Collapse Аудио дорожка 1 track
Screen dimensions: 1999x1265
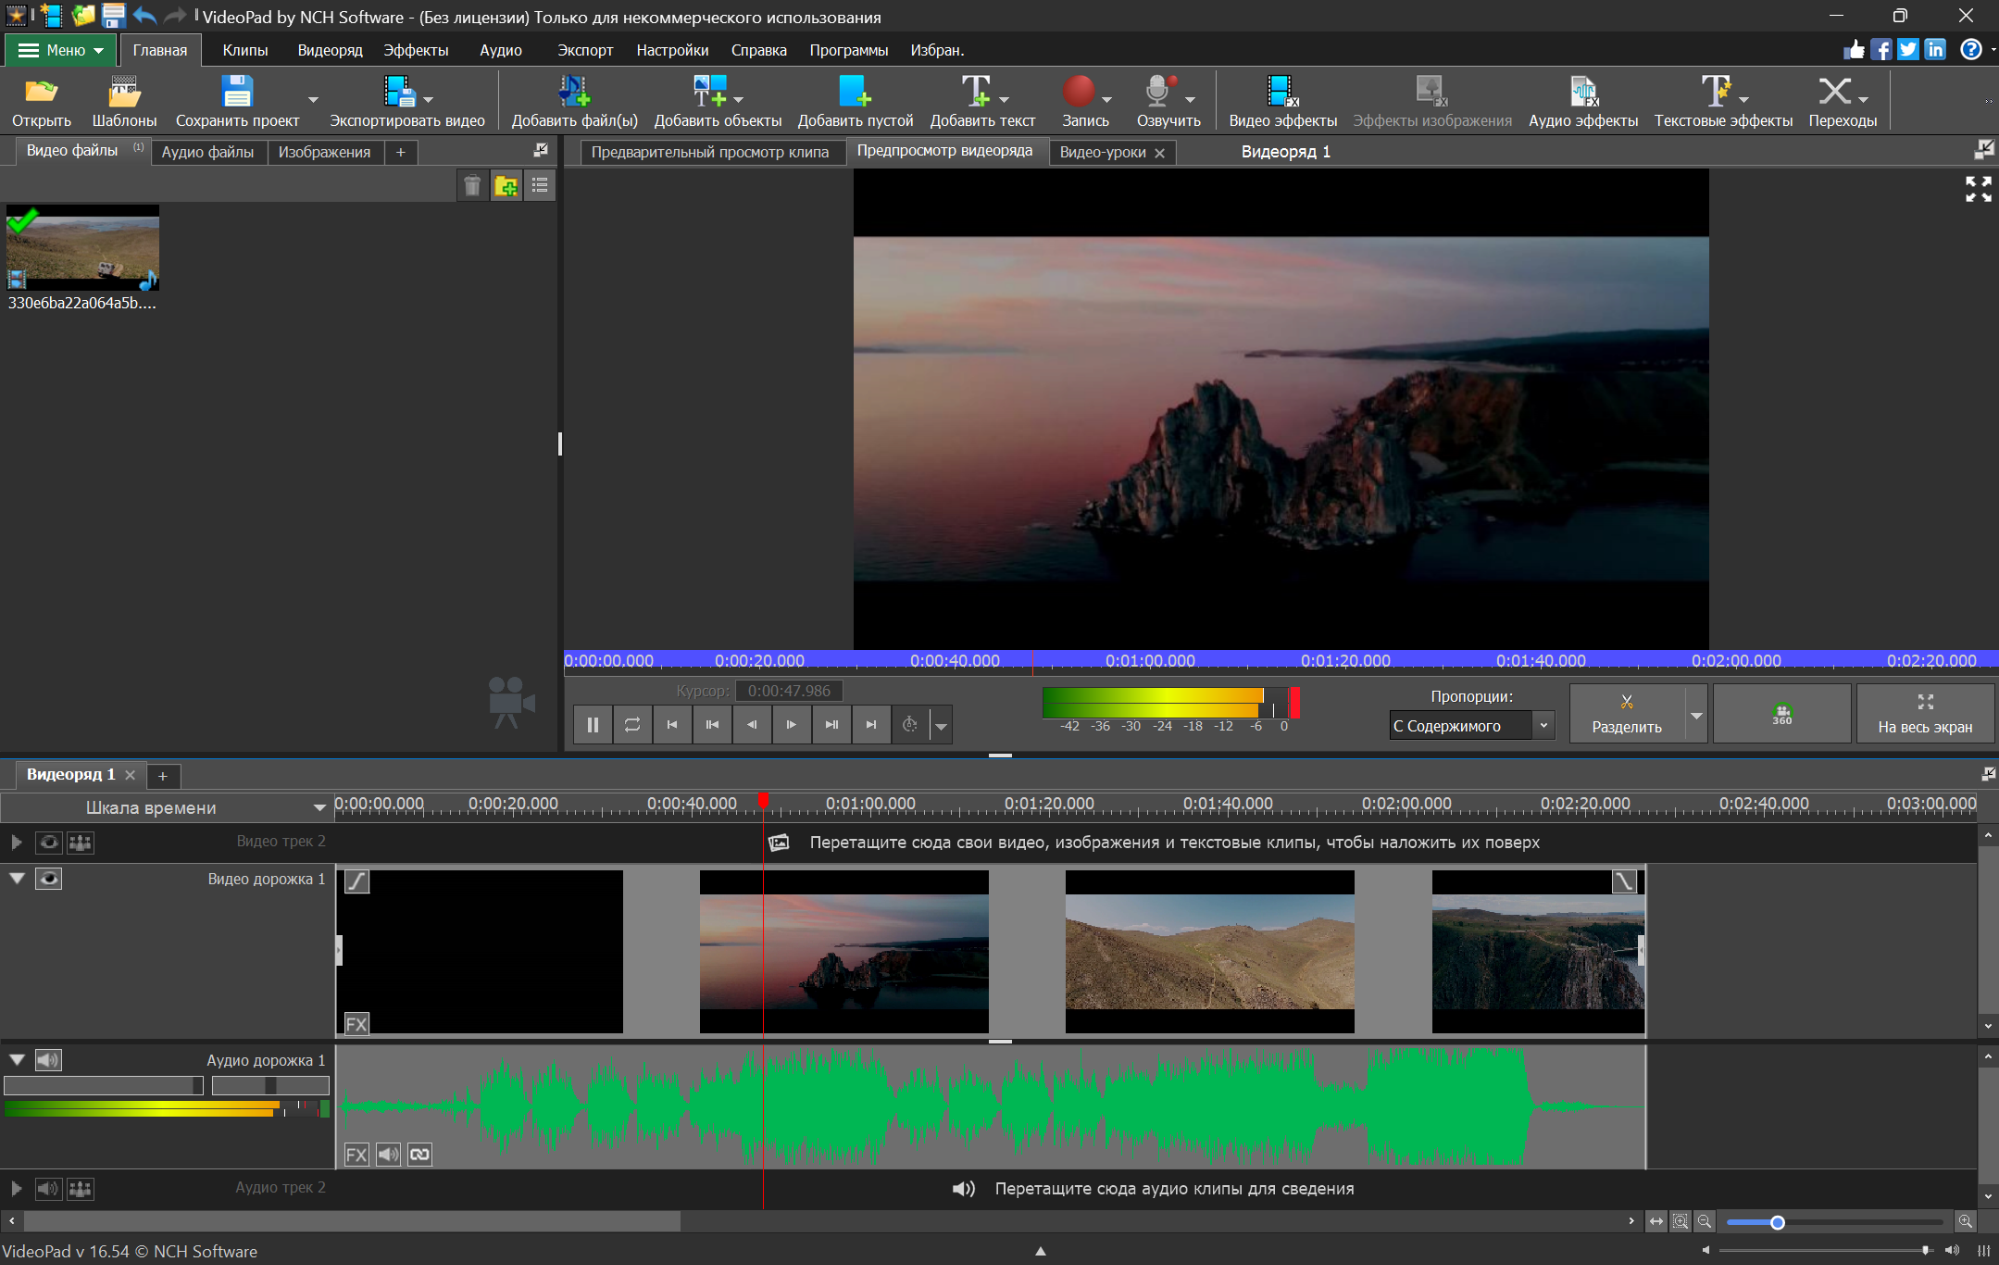click(x=17, y=1059)
